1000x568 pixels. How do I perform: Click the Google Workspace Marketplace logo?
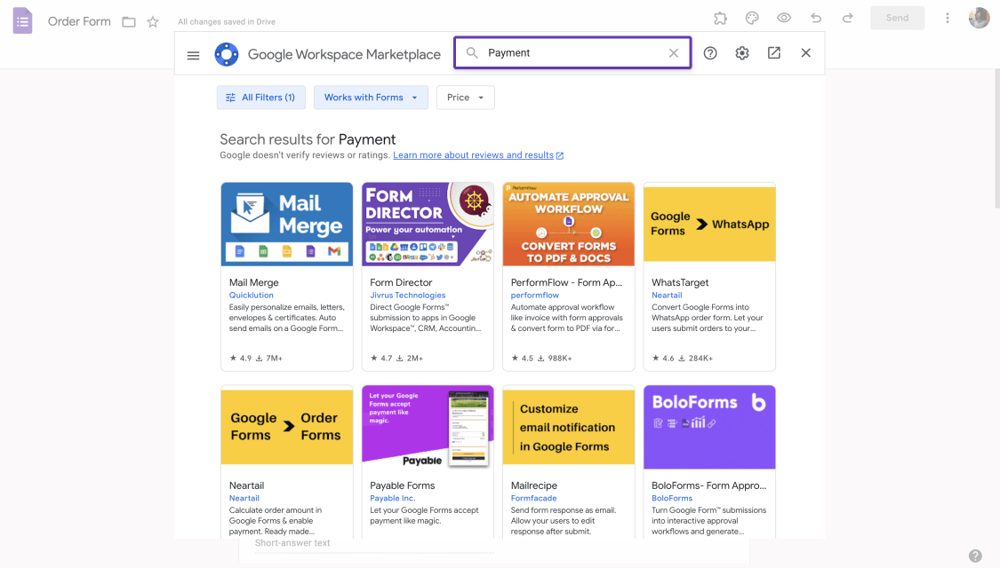point(226,54)
